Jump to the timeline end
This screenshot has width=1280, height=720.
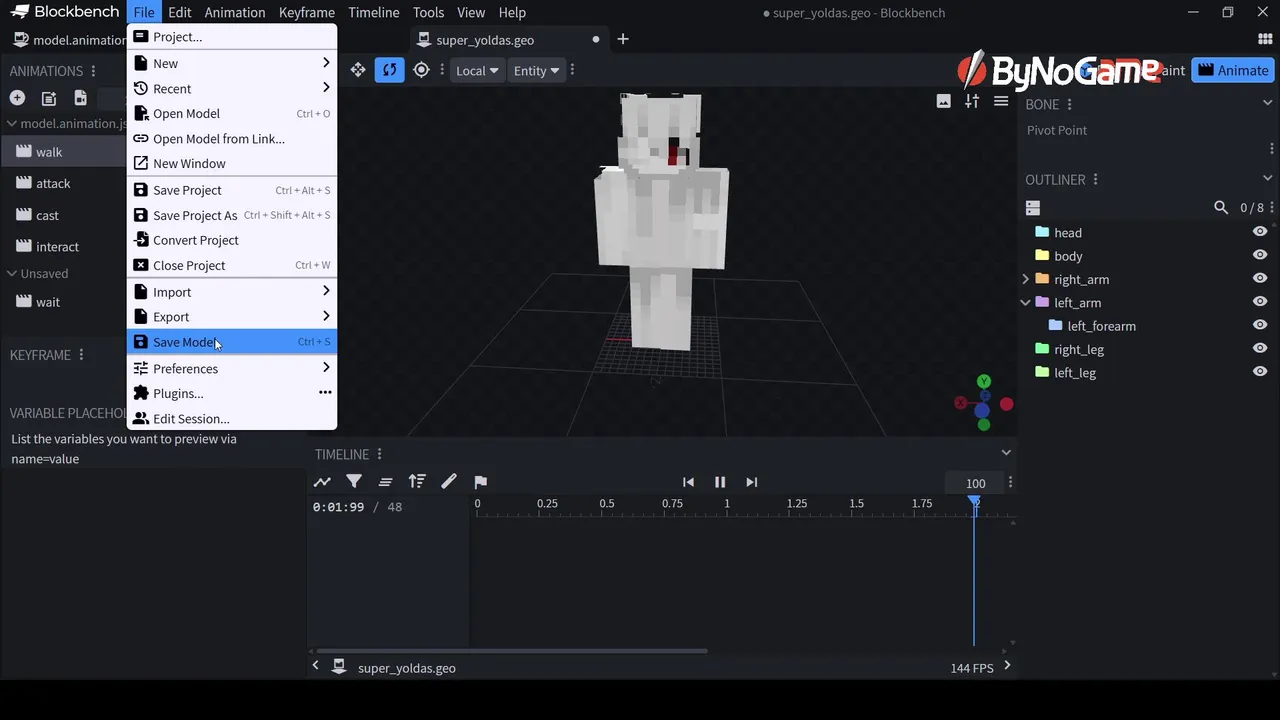coord(752,482)
